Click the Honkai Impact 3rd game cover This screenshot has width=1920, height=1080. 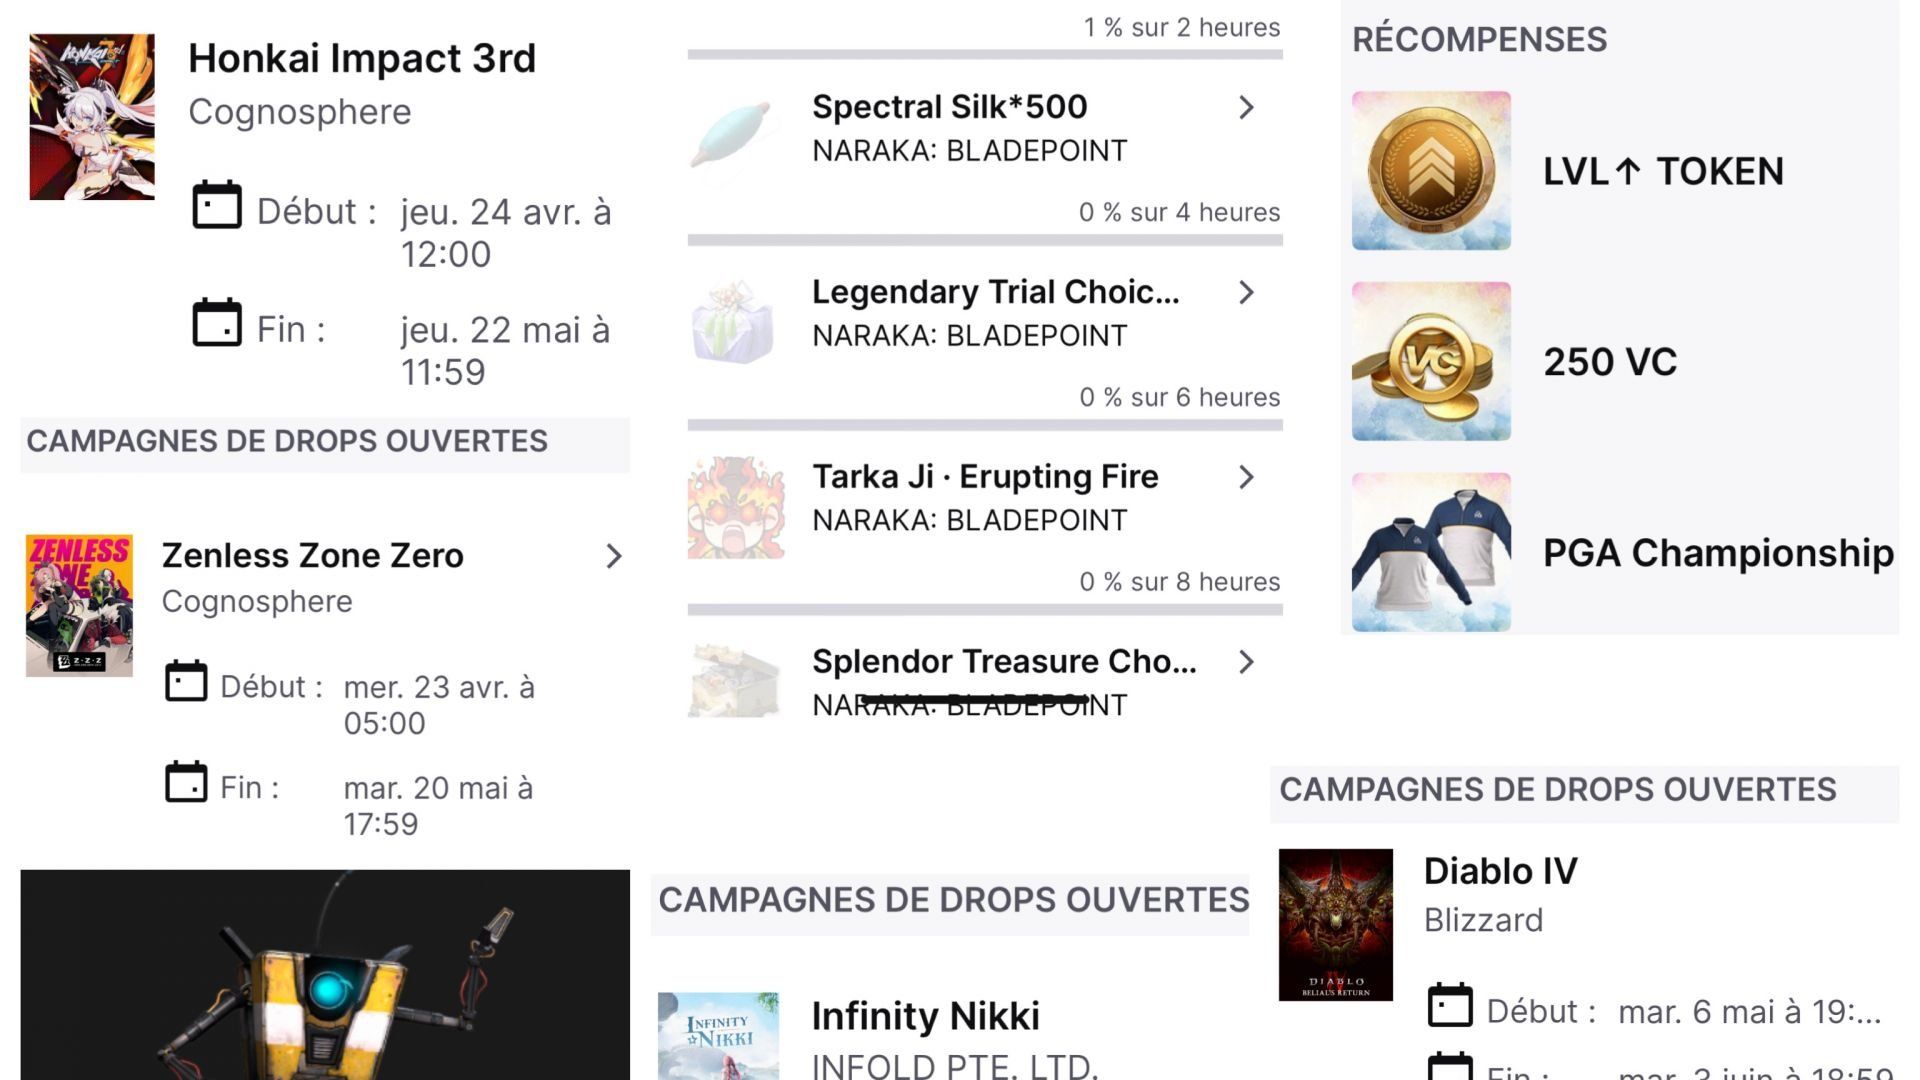point(92,117)
